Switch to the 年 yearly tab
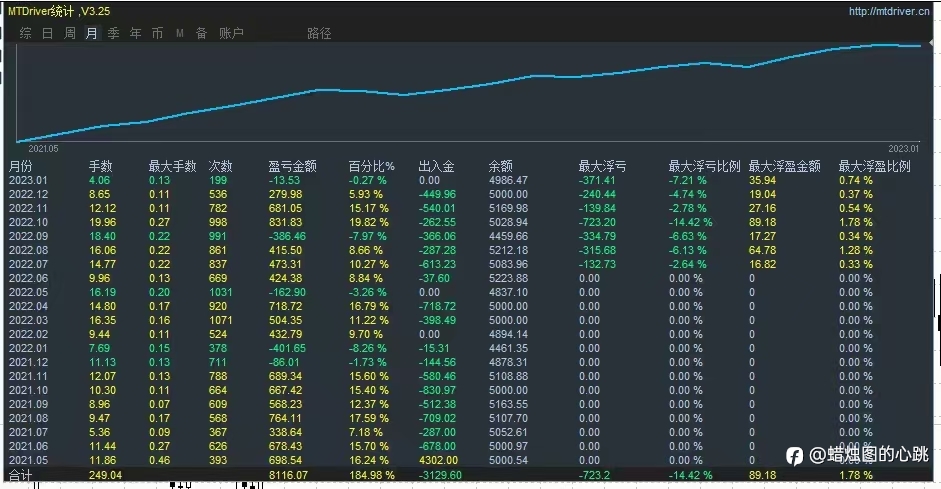This screenshot has height=489, width=941. click(x=136, y=33)
